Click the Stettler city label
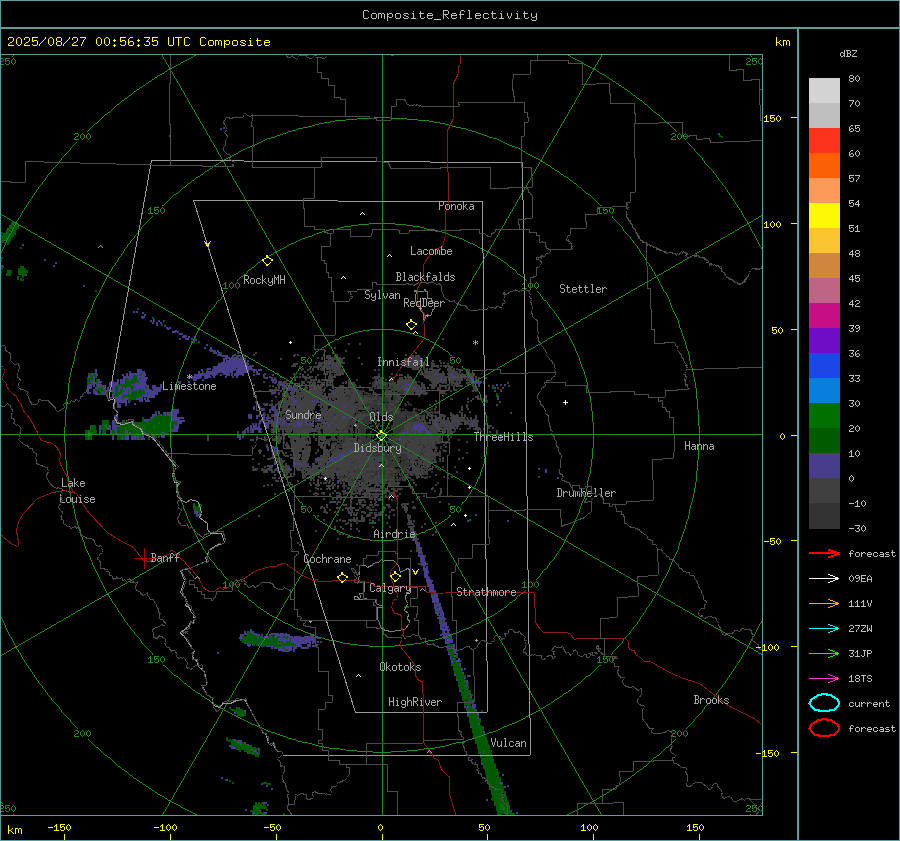 (x=583, y=289)
